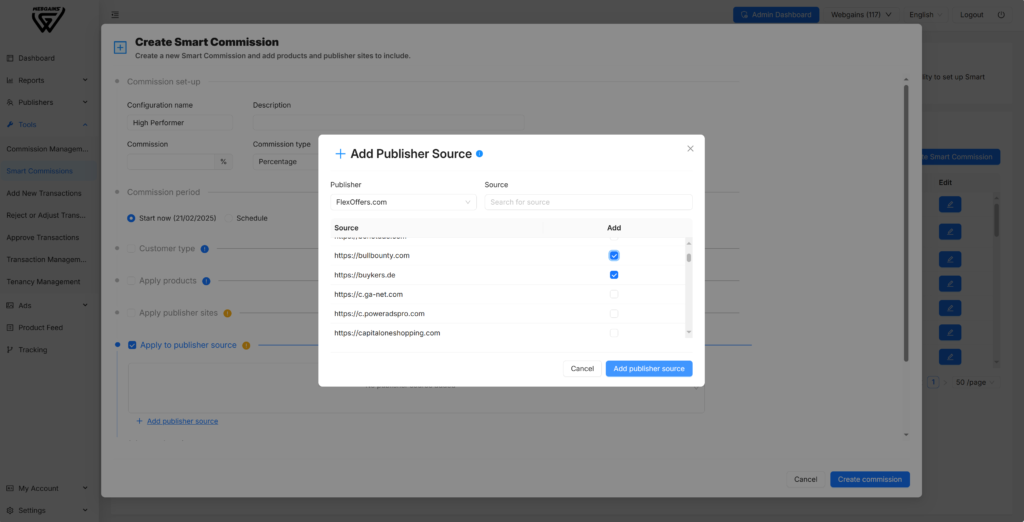The height and width of the screenshot is (522, 1024).
Task: Open the Publisher dropdown showing FlexOffers.com
Action: 403,202
